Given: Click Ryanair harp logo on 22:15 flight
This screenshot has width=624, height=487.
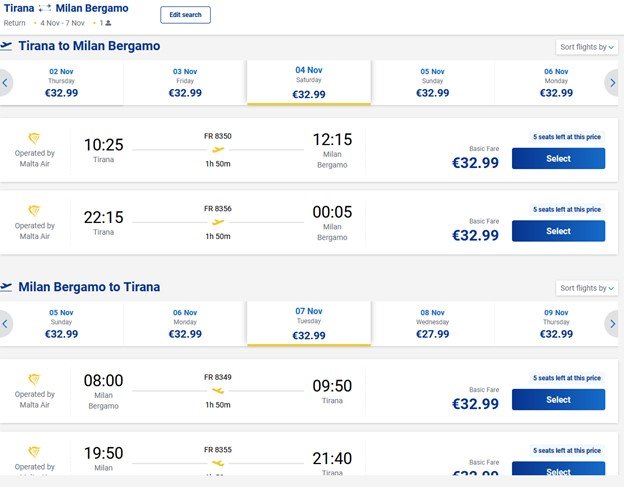Looking at the screenshot, I should pos(35,211).
